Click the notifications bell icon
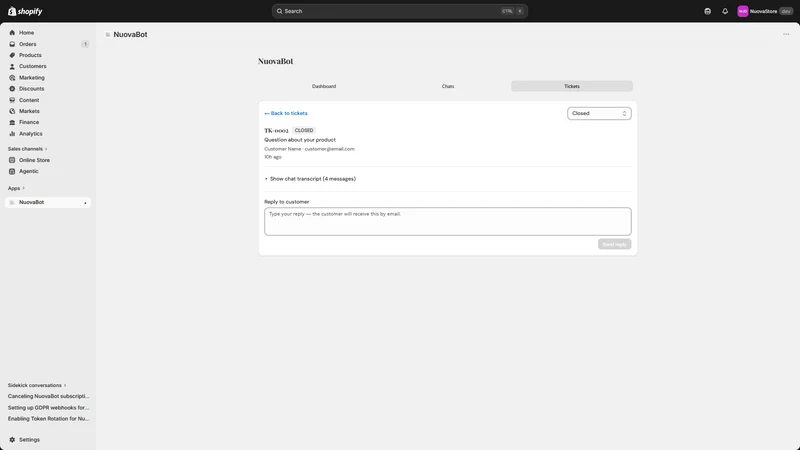 (x=725, y=11)
